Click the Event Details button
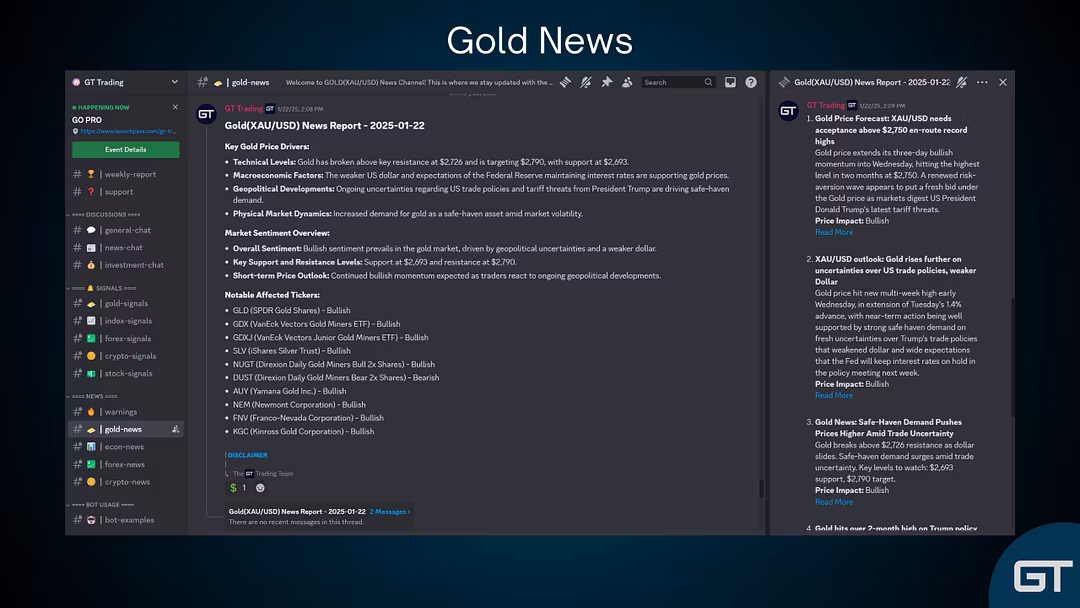Screen dimensions: 1080x608 125,149
